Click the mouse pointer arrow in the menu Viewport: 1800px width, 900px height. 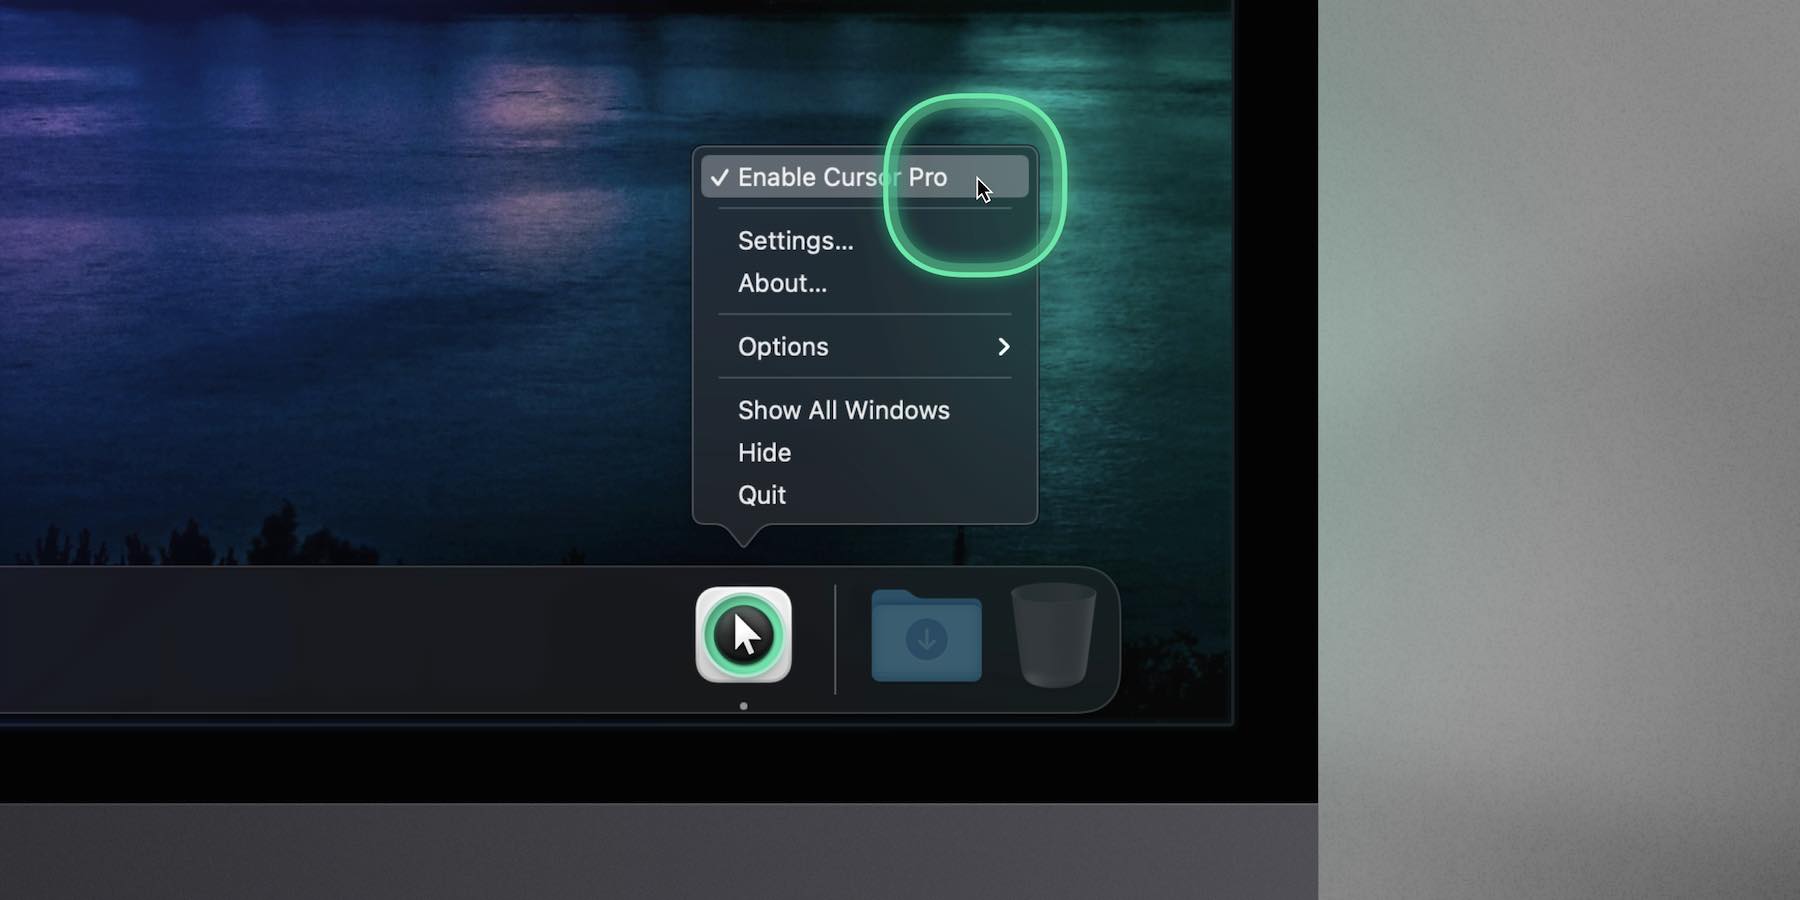coord(983,190)
